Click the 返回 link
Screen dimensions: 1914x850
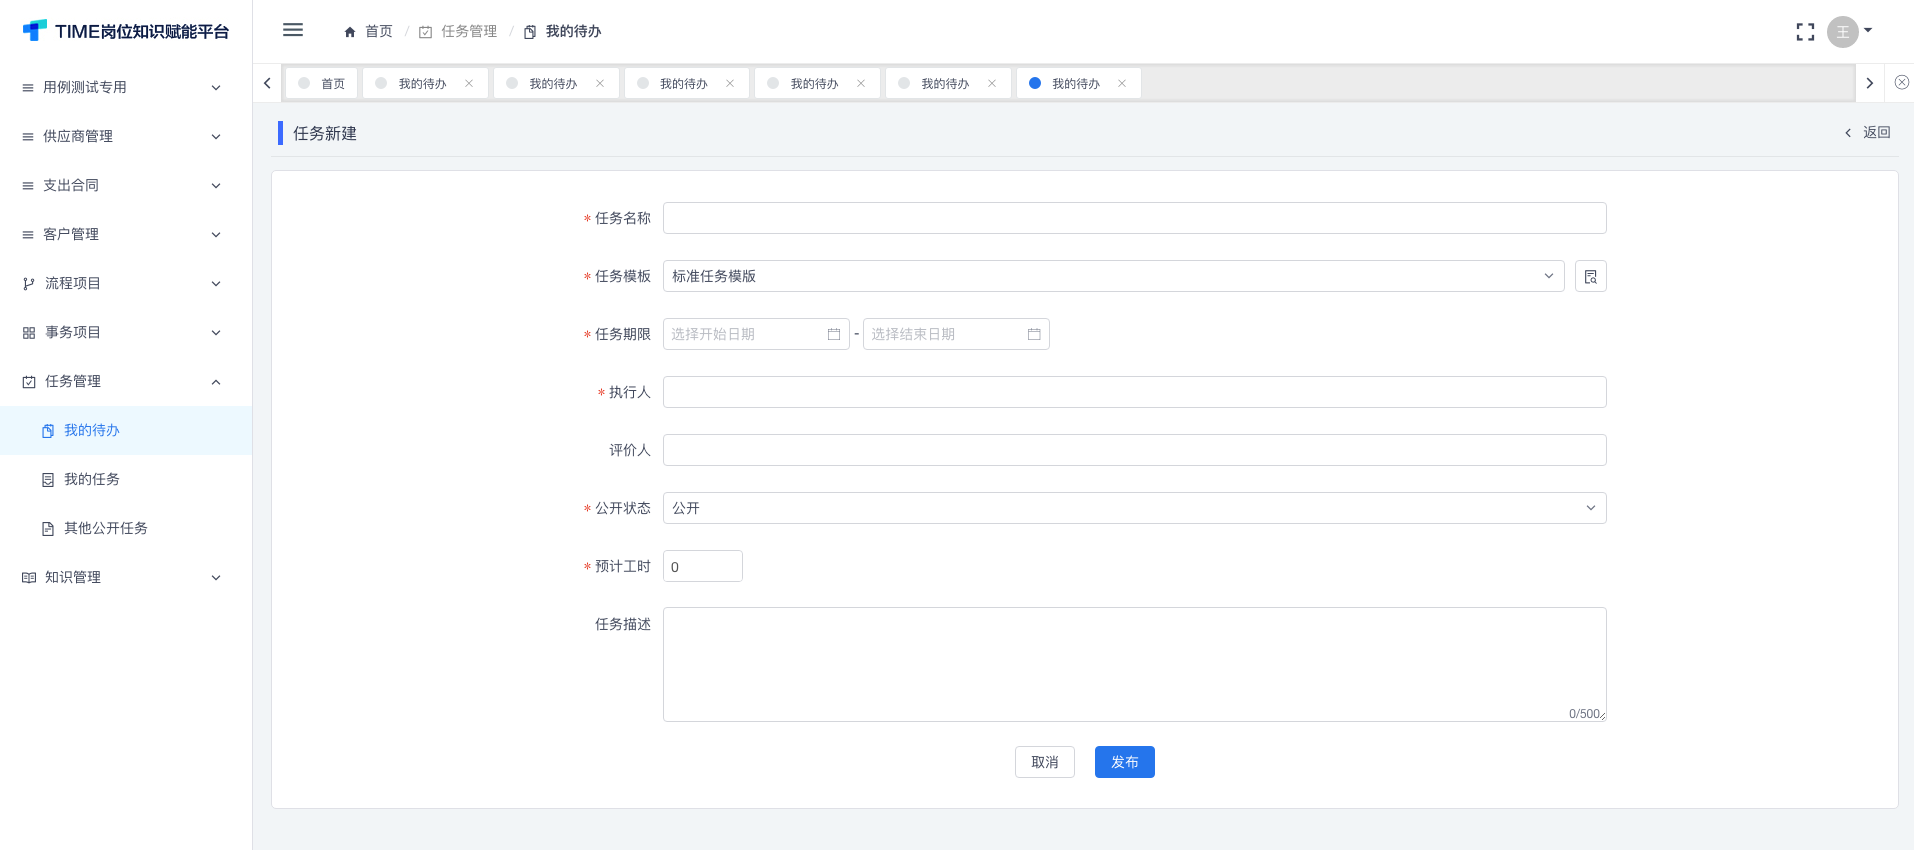click(1867, 132)
